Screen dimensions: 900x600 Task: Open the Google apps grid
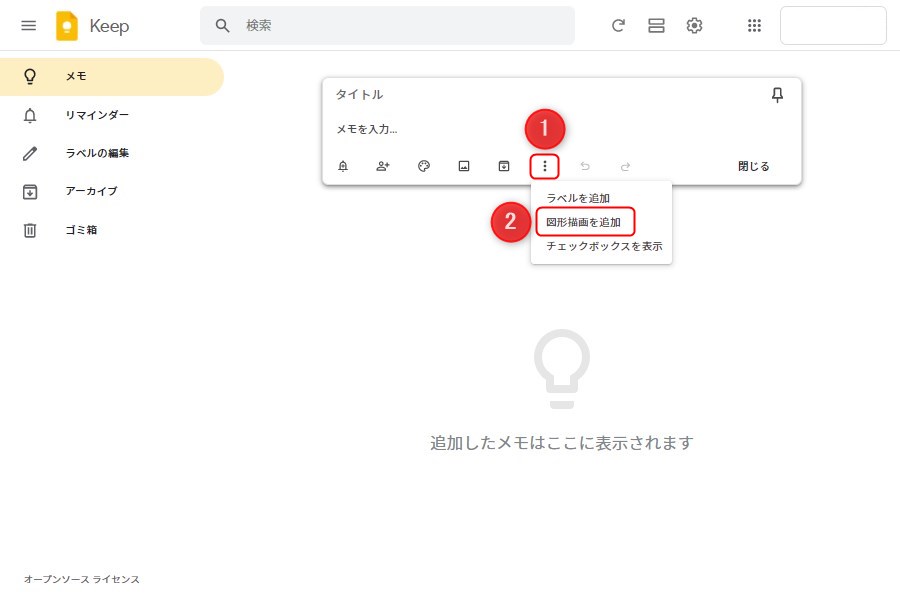pos(755,26)
